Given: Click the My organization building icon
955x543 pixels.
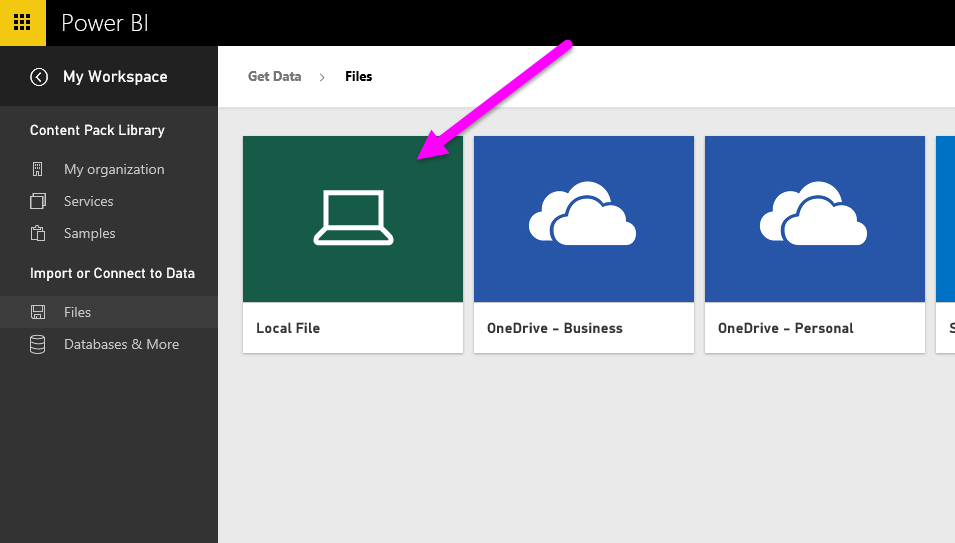Looking at the screenshot, I should [38, 170].
